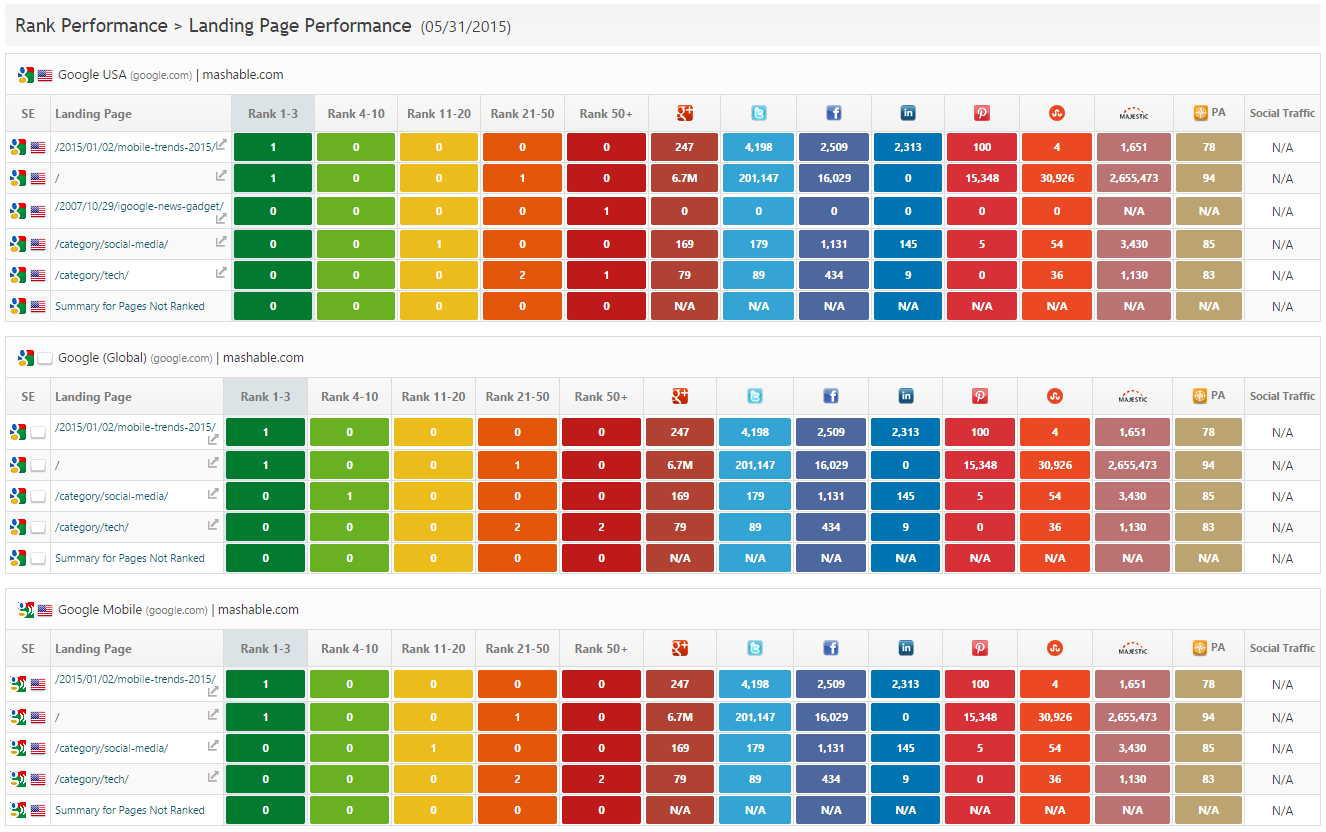Sort by Rank 1-3 header in Google USA table
Image resolution: width=1326 pixels, height=832 pixels.
[x=272, y=114]
